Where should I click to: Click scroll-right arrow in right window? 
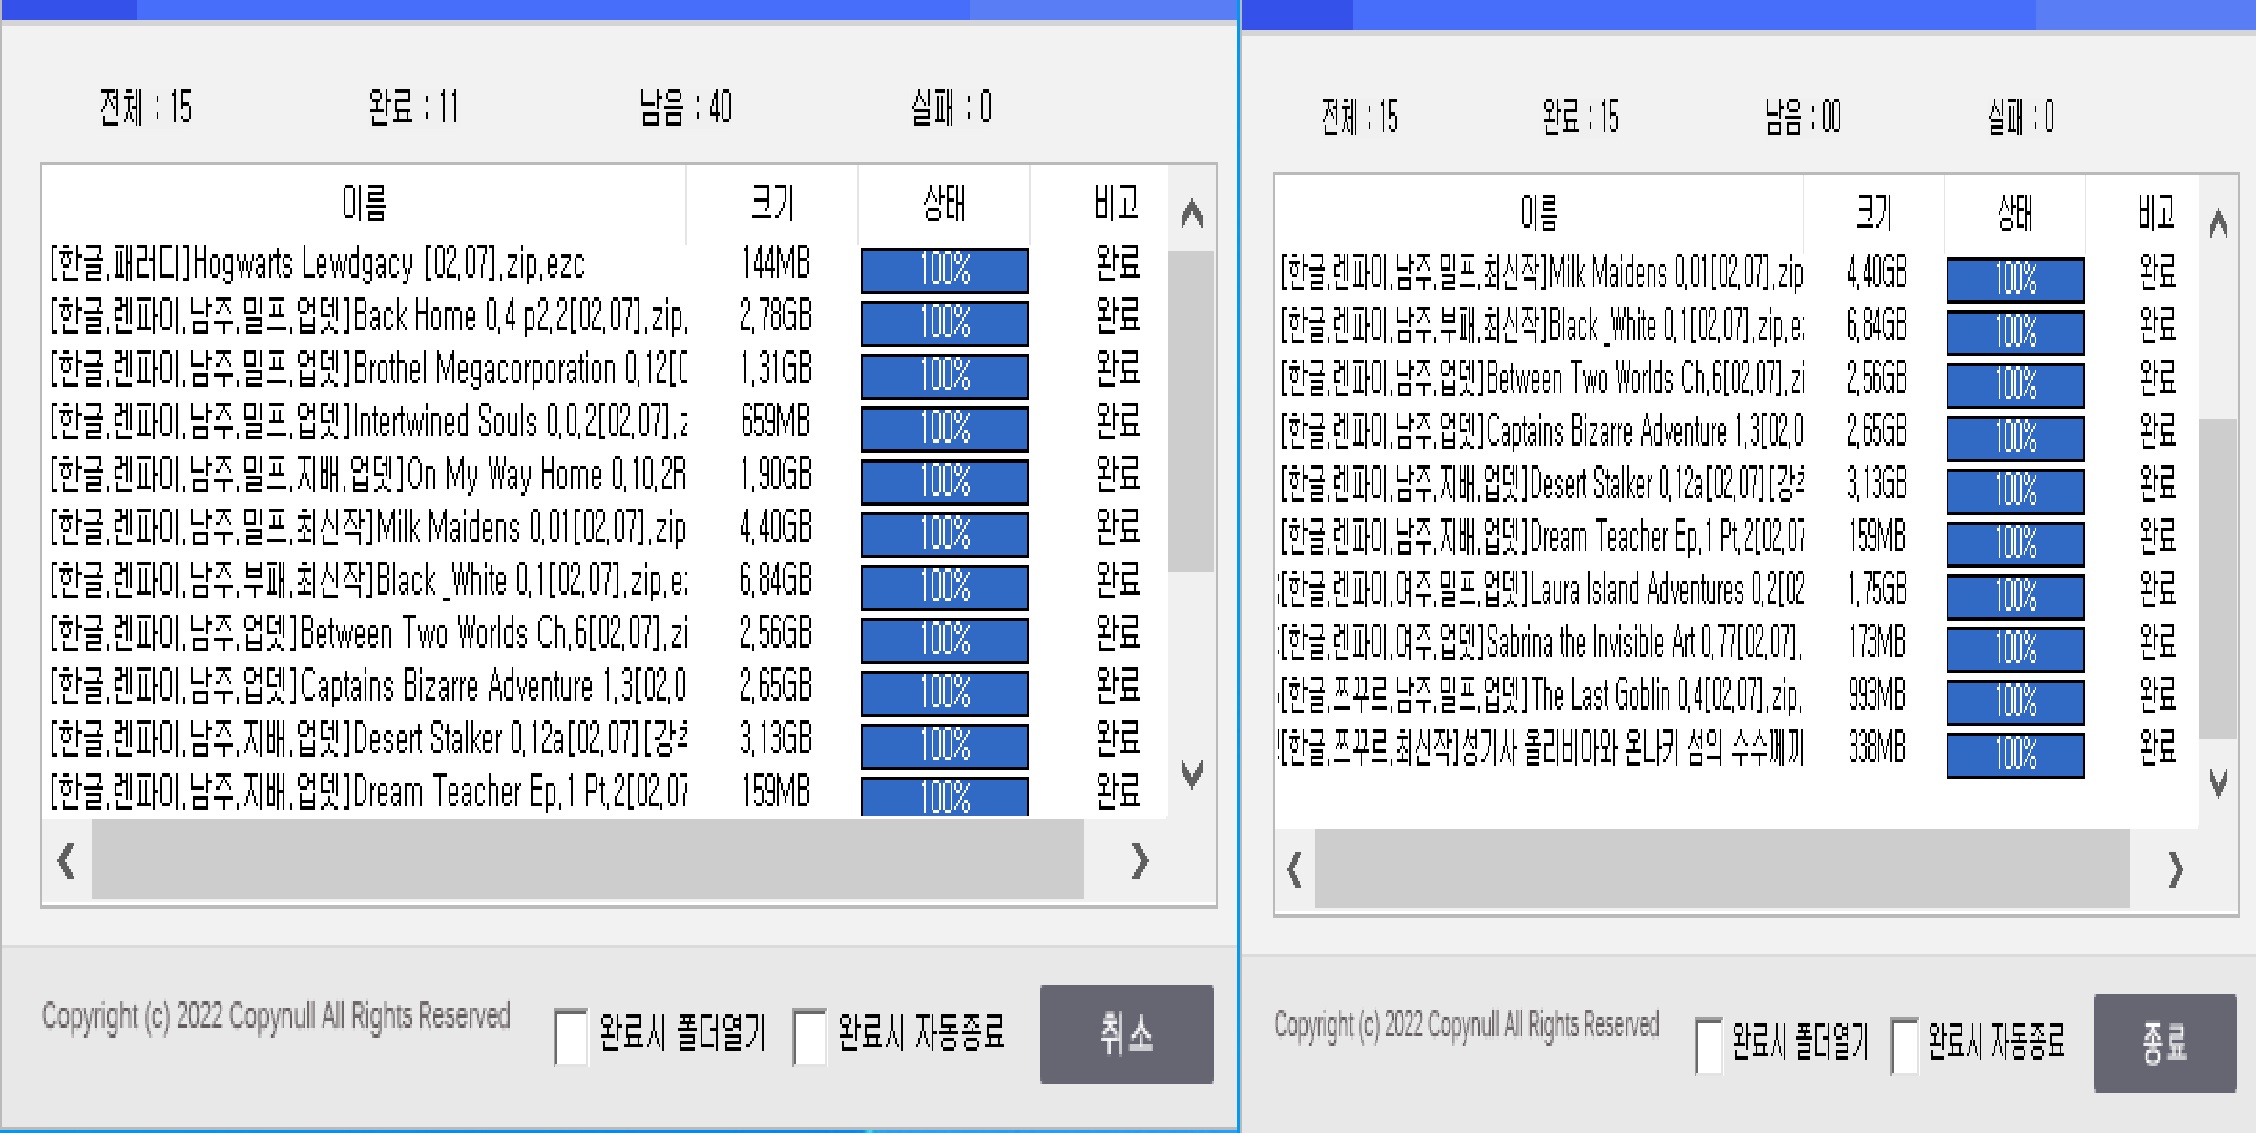pyautogui.click(x=2174, y=870)
